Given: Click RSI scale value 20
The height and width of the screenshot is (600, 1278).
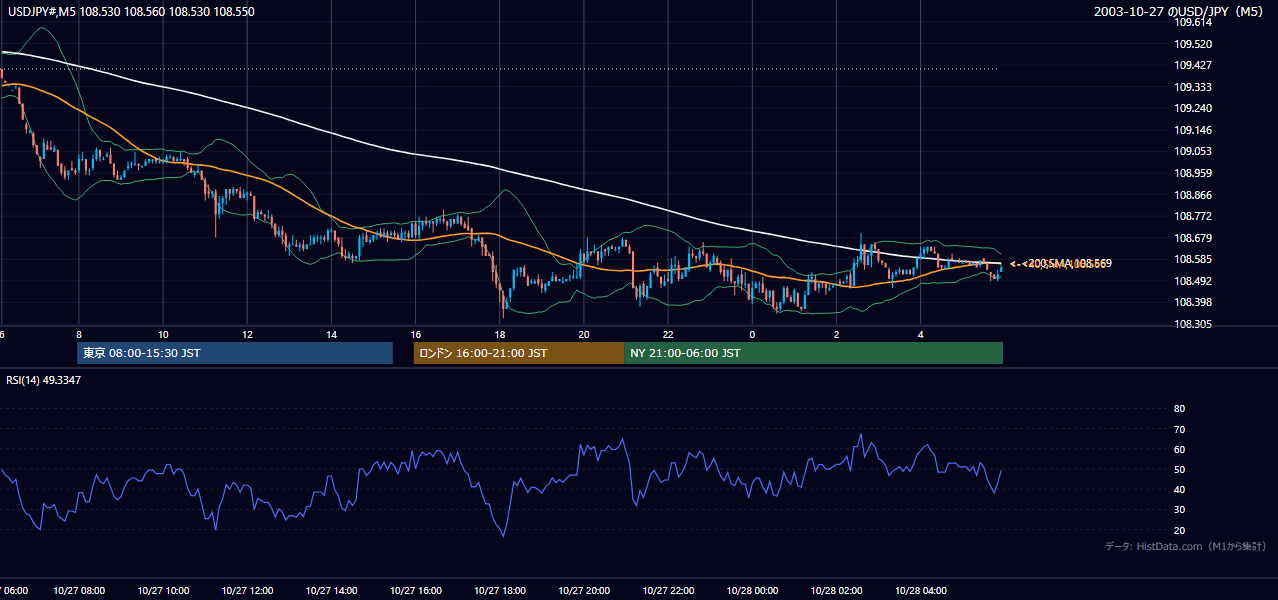Looking at the screenshot, I should pyautogui.click(x=1179, y=530).
